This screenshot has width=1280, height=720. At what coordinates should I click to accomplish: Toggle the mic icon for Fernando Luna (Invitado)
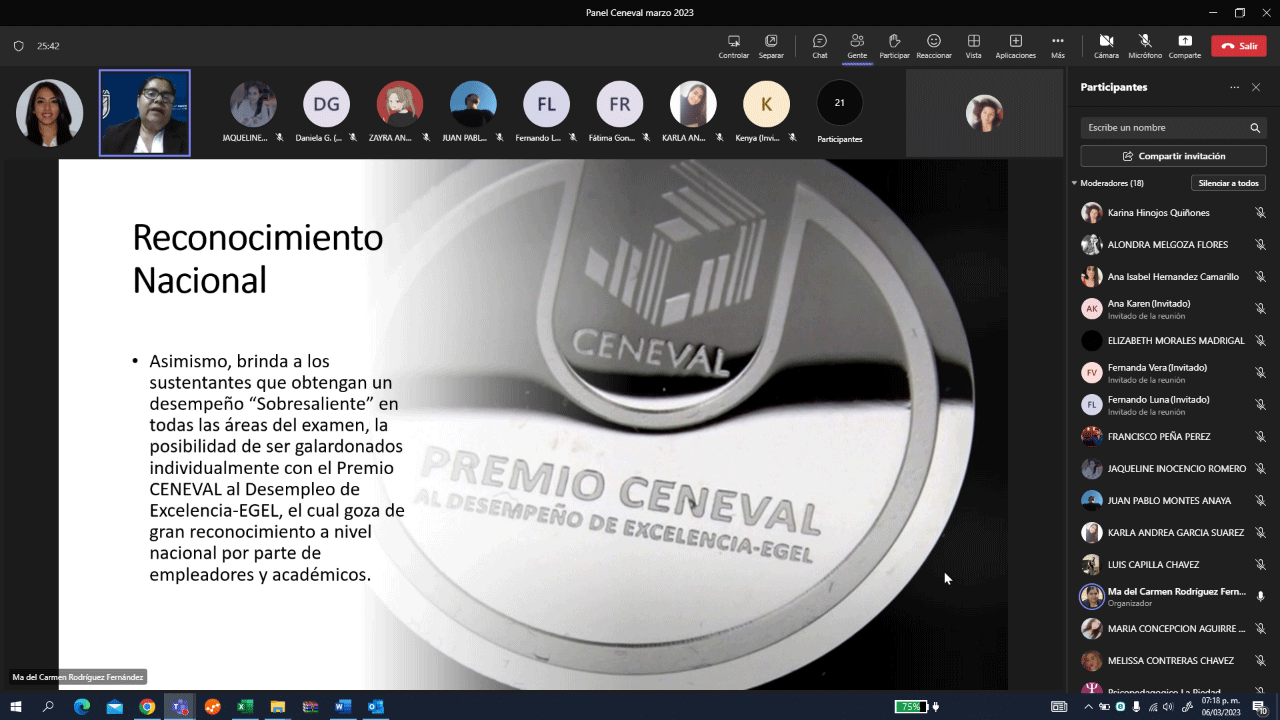click(x=1260, y=405)
